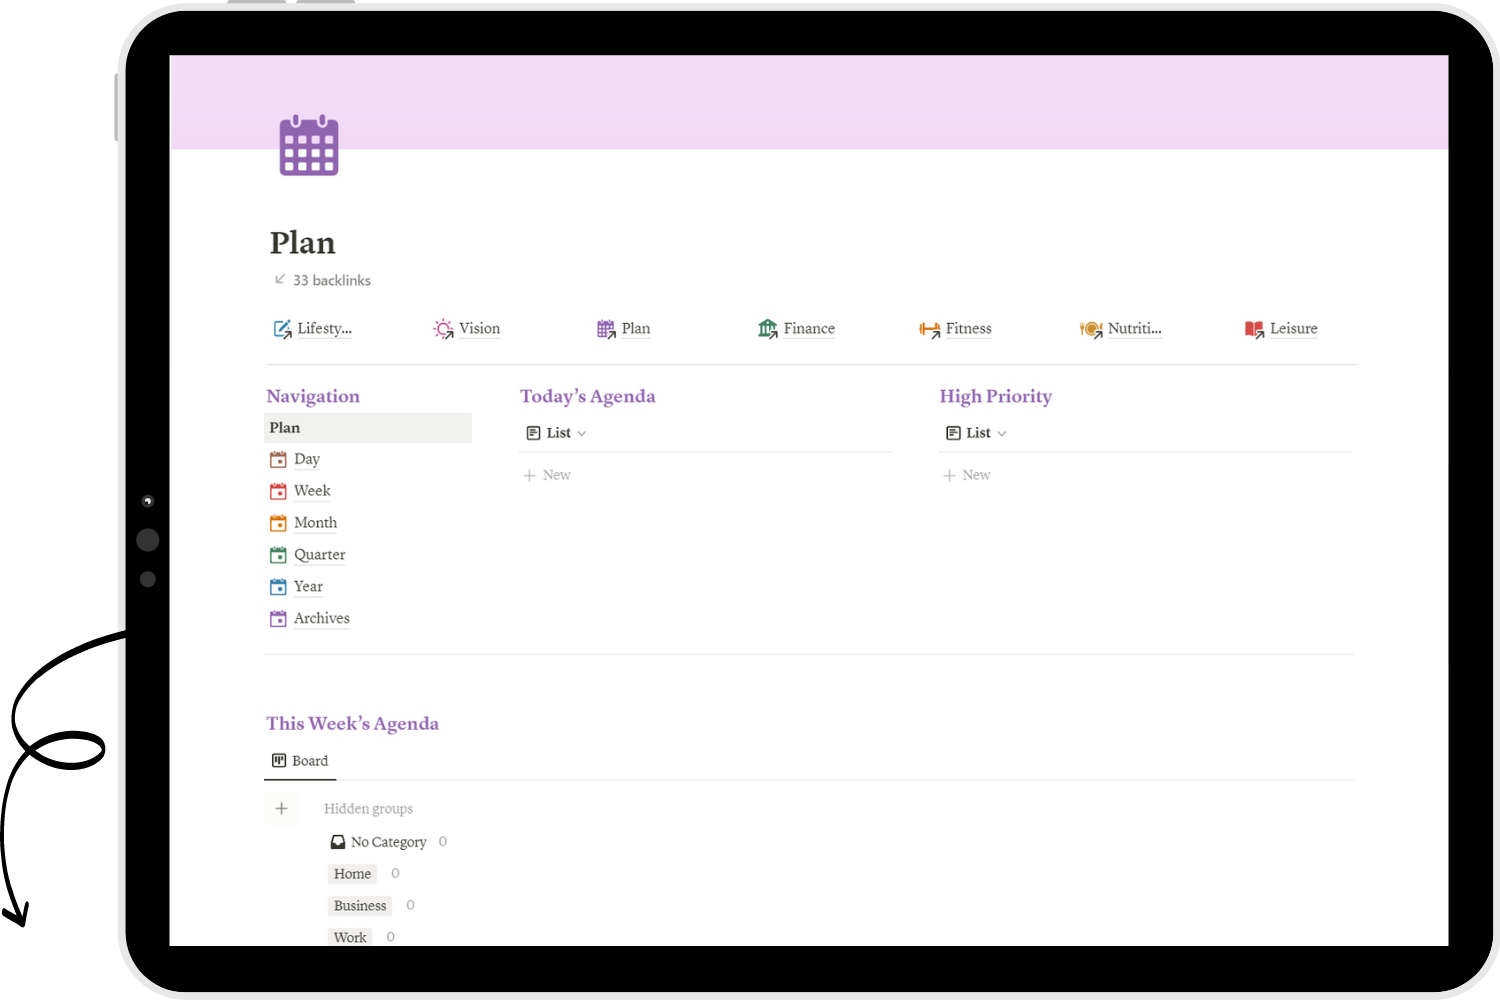Viewport: 1500px width, 1000px height.
Task: Open the Vision page link
Action: [x=479, y=328]
